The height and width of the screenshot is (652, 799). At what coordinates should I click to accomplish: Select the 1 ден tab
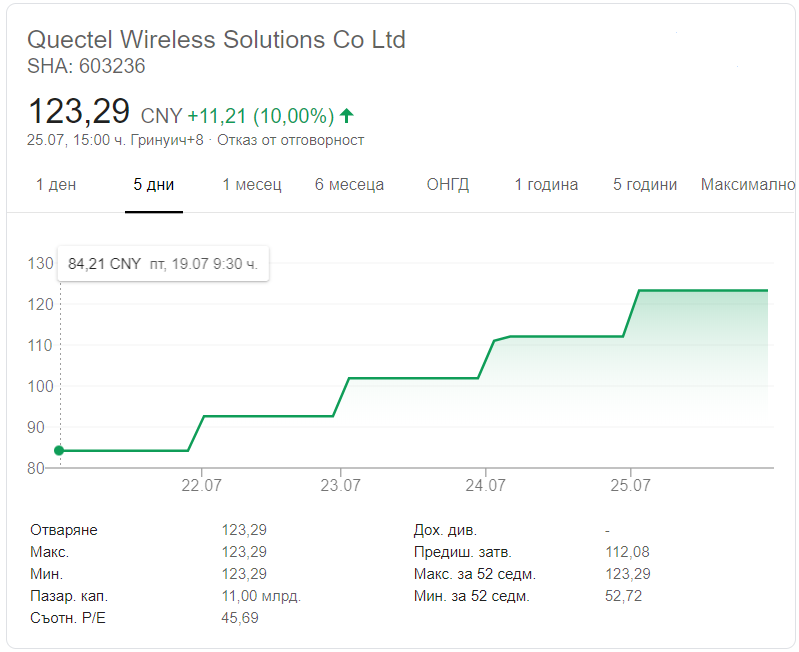[x=56, y=184]
